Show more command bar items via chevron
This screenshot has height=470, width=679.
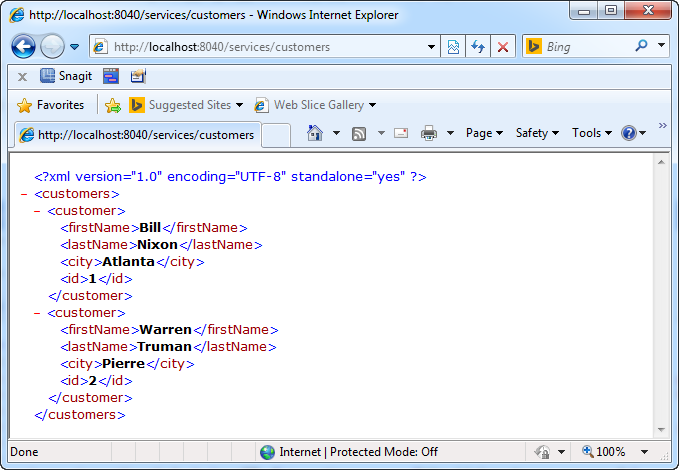pyautogui.click(x=663, y=126)
